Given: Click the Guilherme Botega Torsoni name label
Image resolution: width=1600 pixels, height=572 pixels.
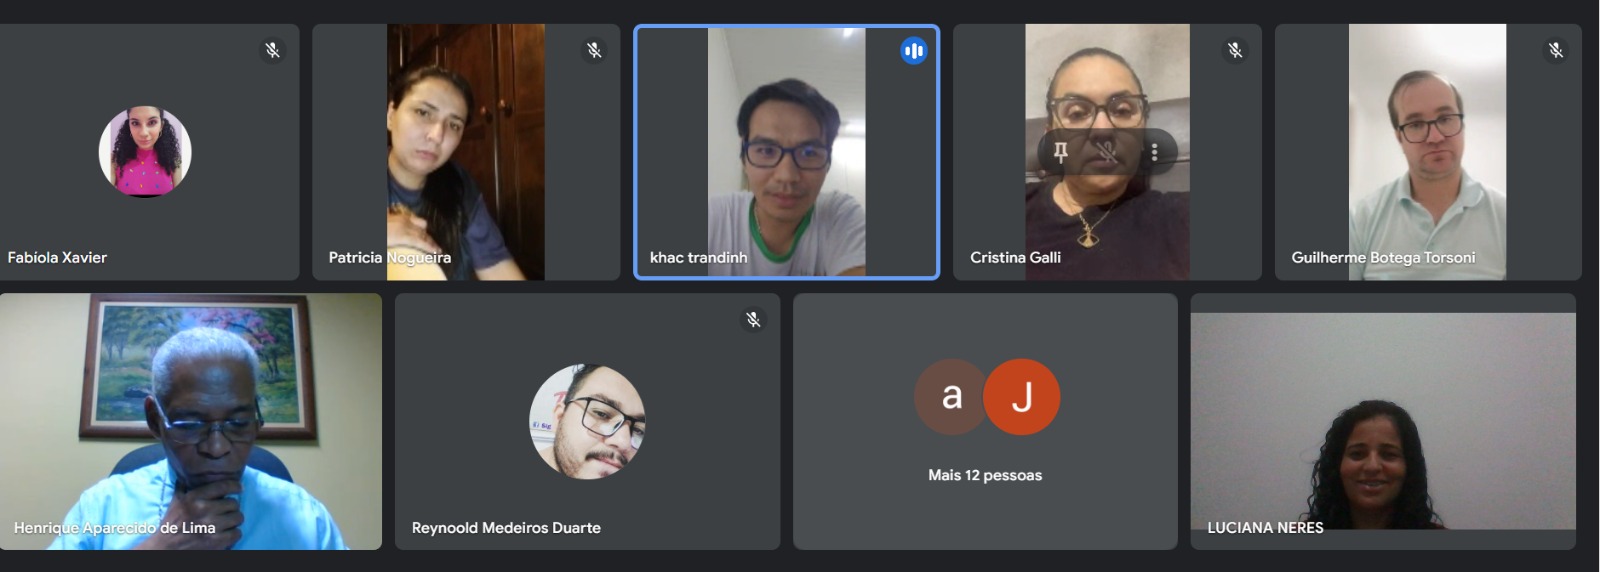Looking at the screenshot, I should tap(1383, 257).
